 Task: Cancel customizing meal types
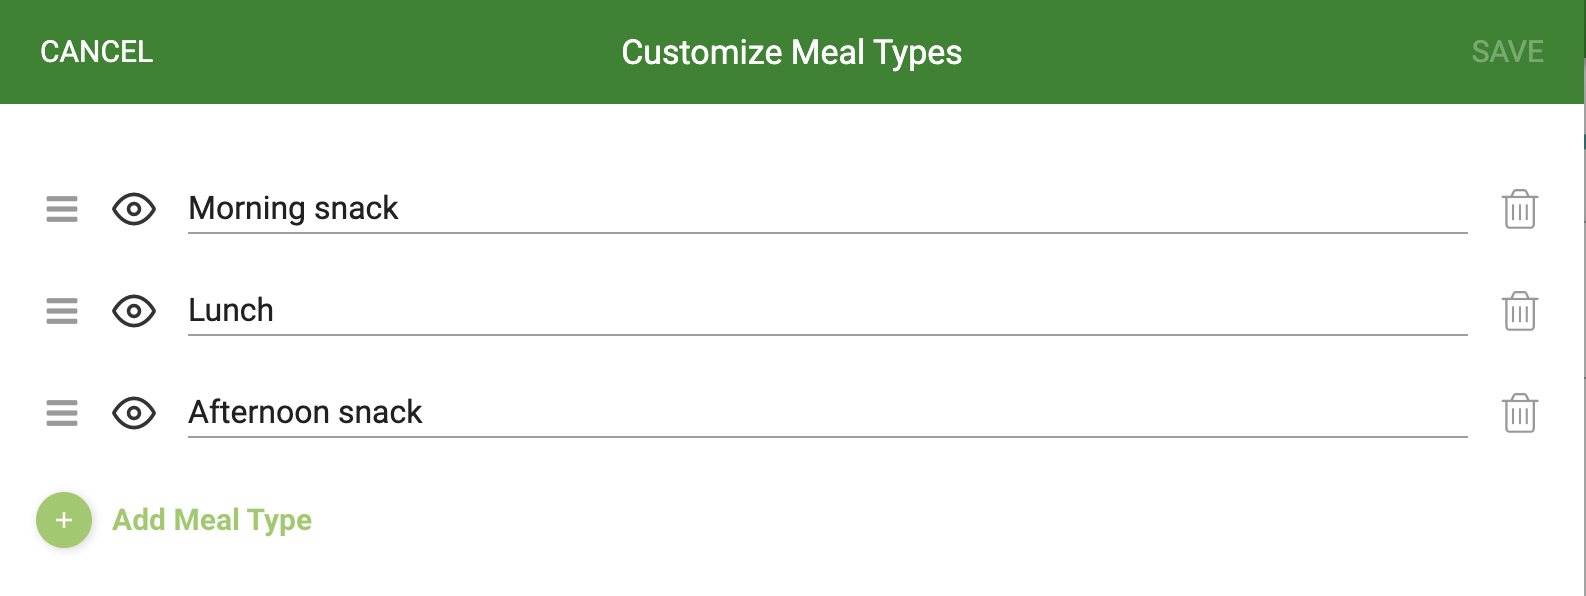(96, 52)
